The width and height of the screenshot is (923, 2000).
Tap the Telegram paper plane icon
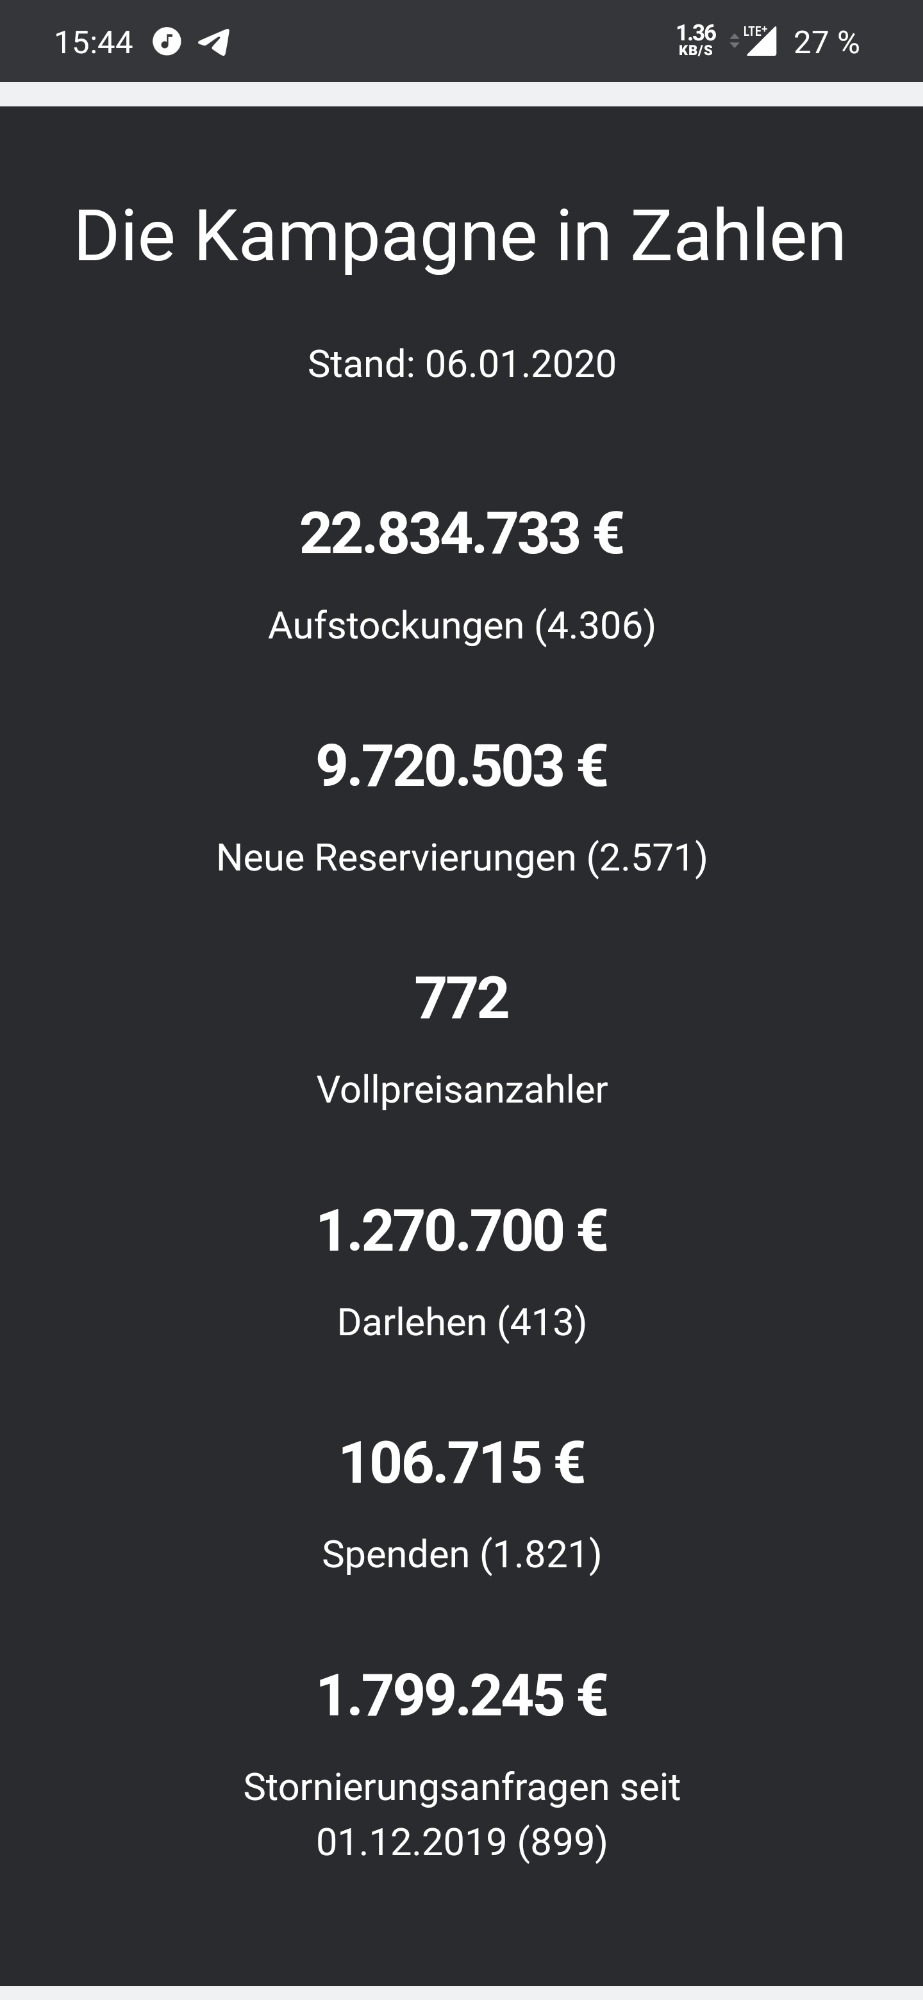pyautogui.click(x=214, y=42)
